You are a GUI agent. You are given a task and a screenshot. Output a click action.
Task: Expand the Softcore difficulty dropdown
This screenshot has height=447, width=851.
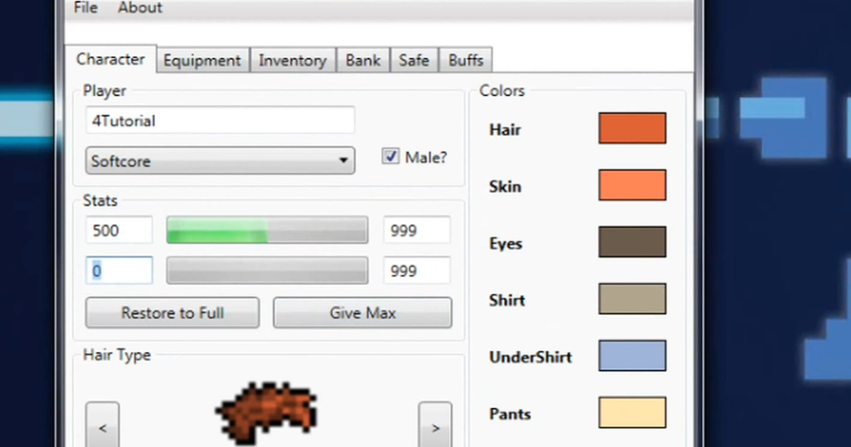click(220, 161)
